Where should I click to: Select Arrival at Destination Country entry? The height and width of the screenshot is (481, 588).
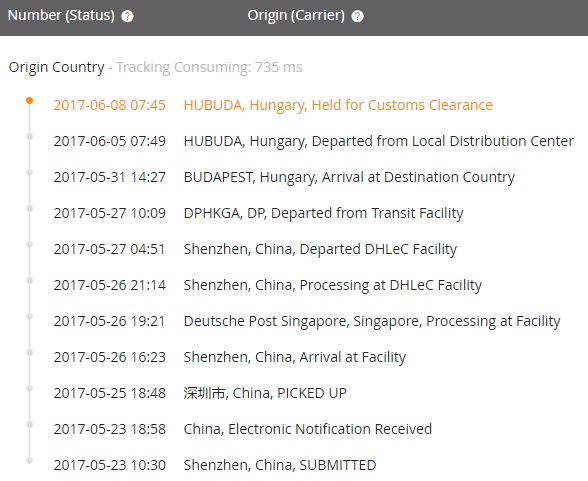tap(284, 177)
